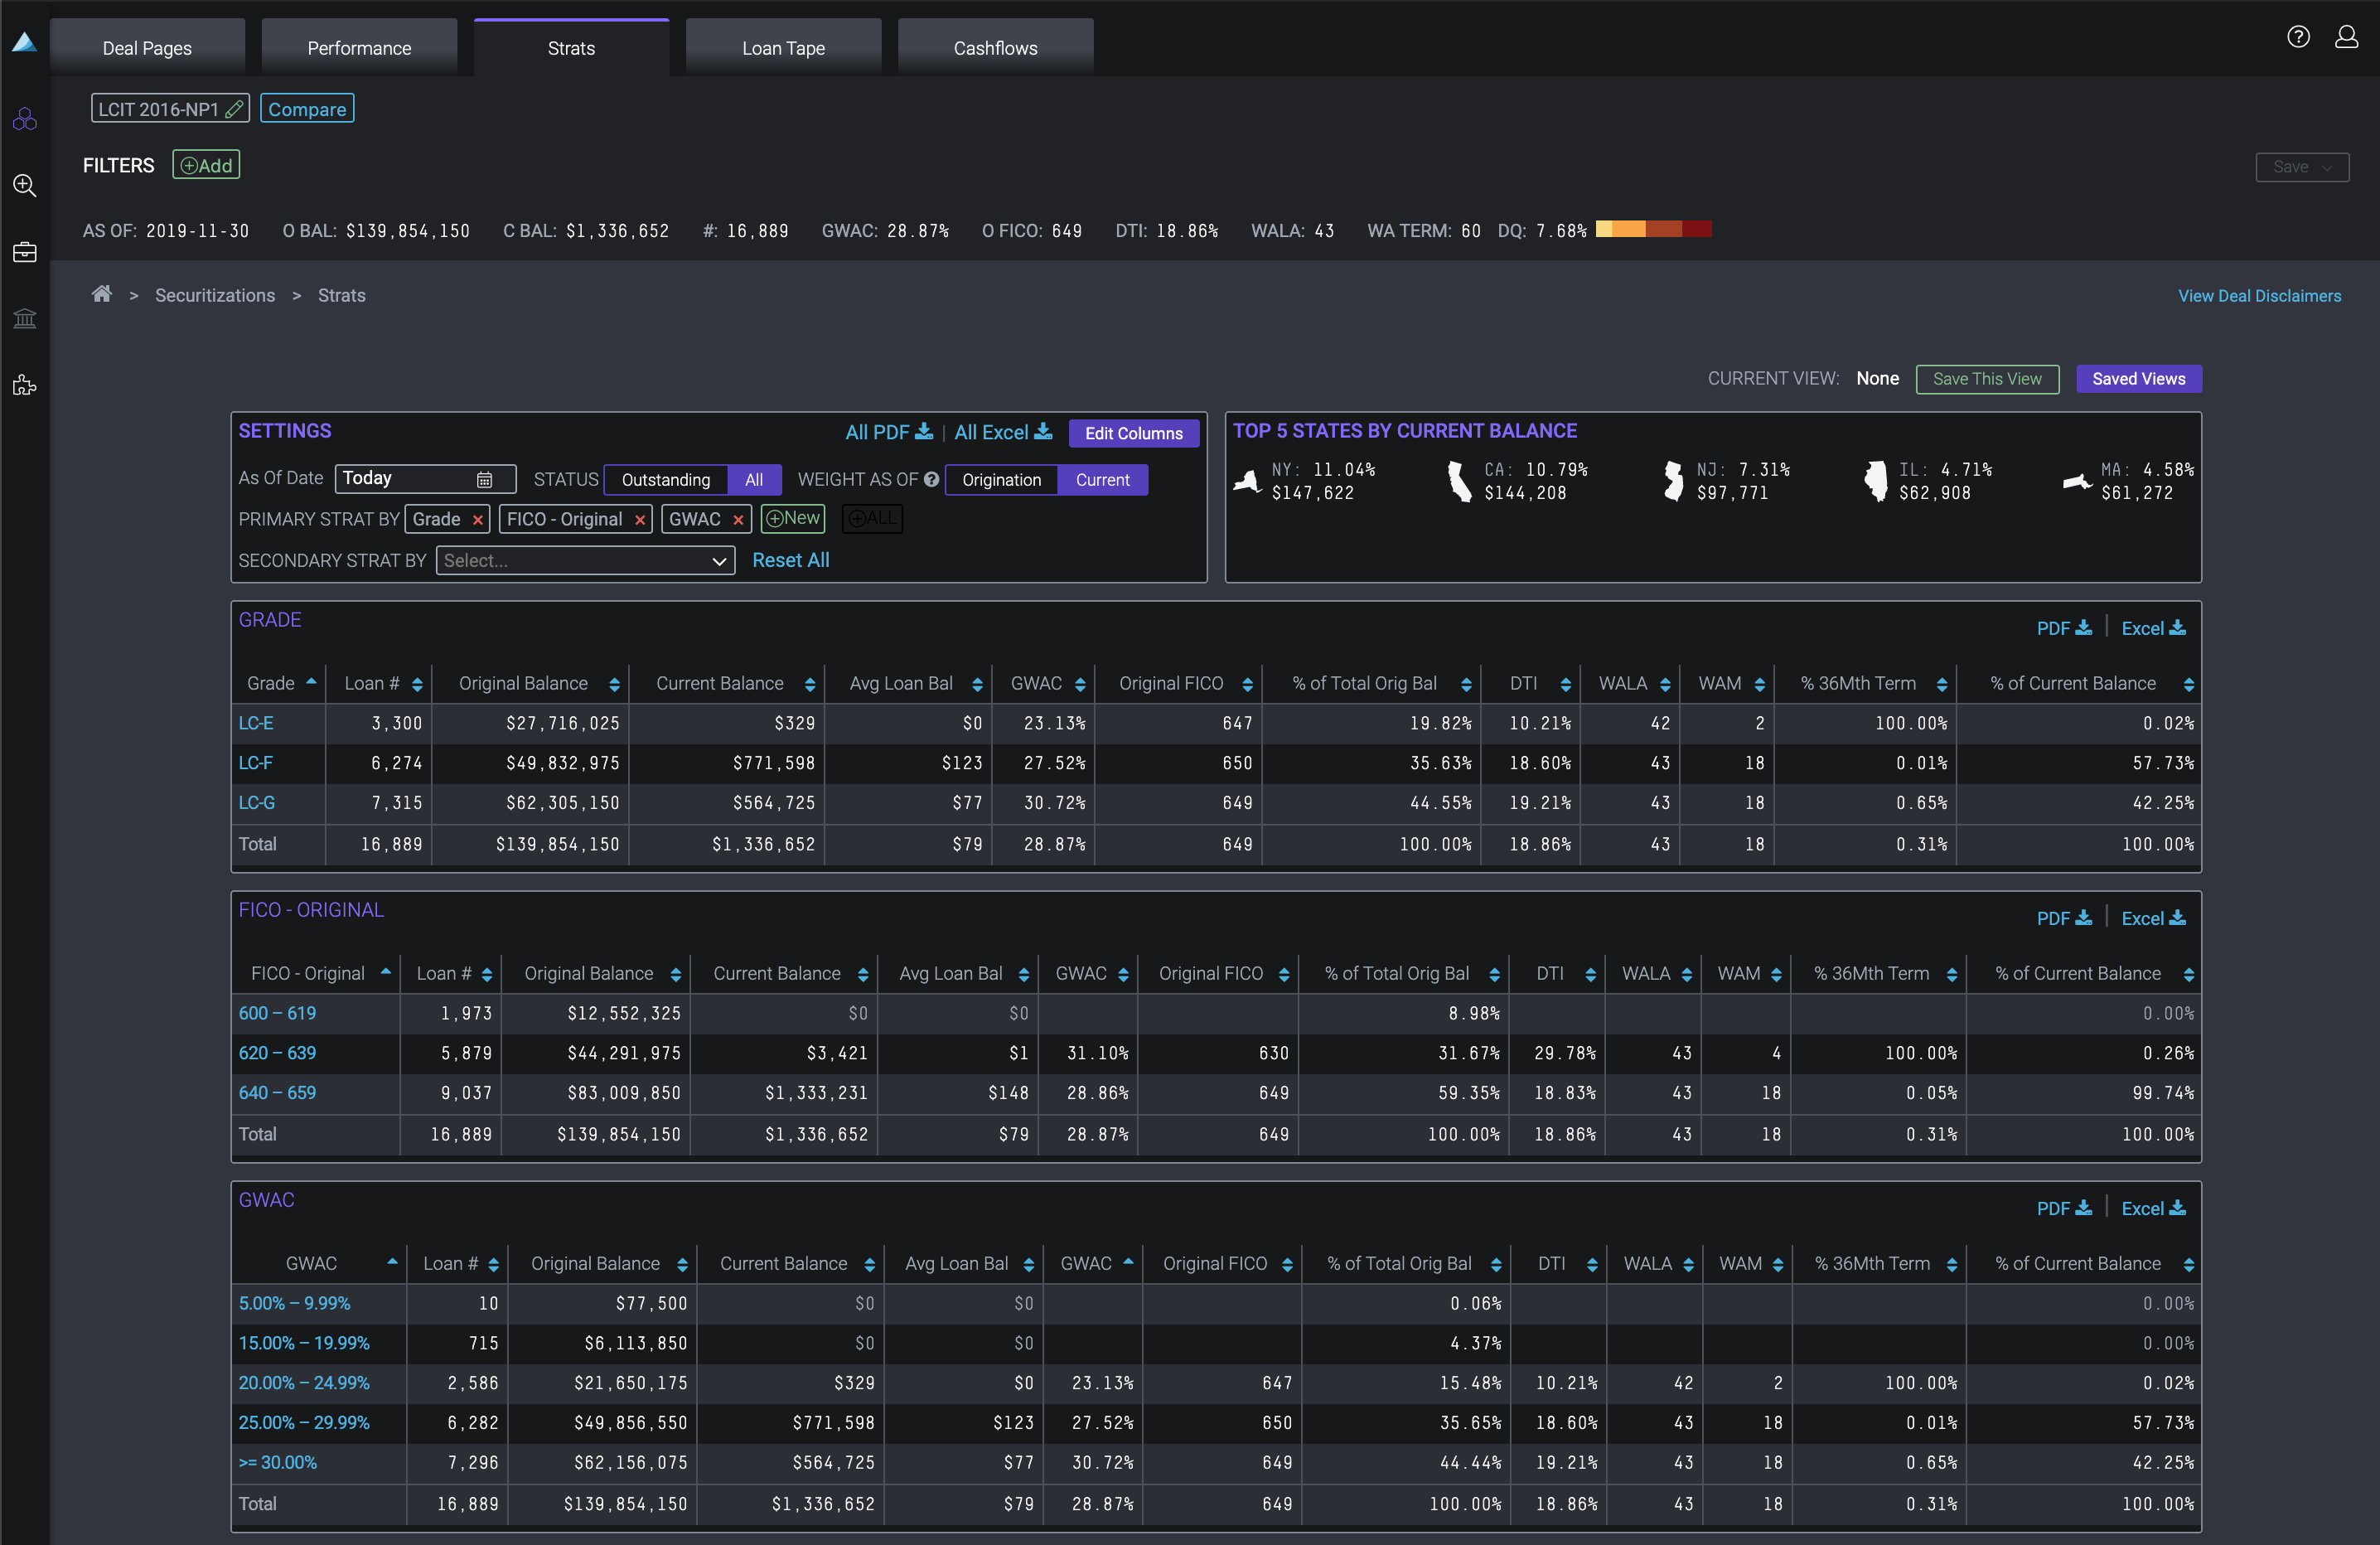Open the user account icon
This screenshot has width=2380, height=1545.
pos(2348,37)
